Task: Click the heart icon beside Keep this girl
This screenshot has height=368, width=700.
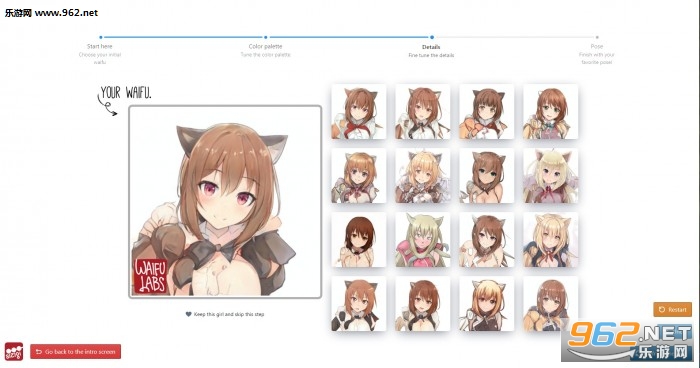Action: coord(188,314)
